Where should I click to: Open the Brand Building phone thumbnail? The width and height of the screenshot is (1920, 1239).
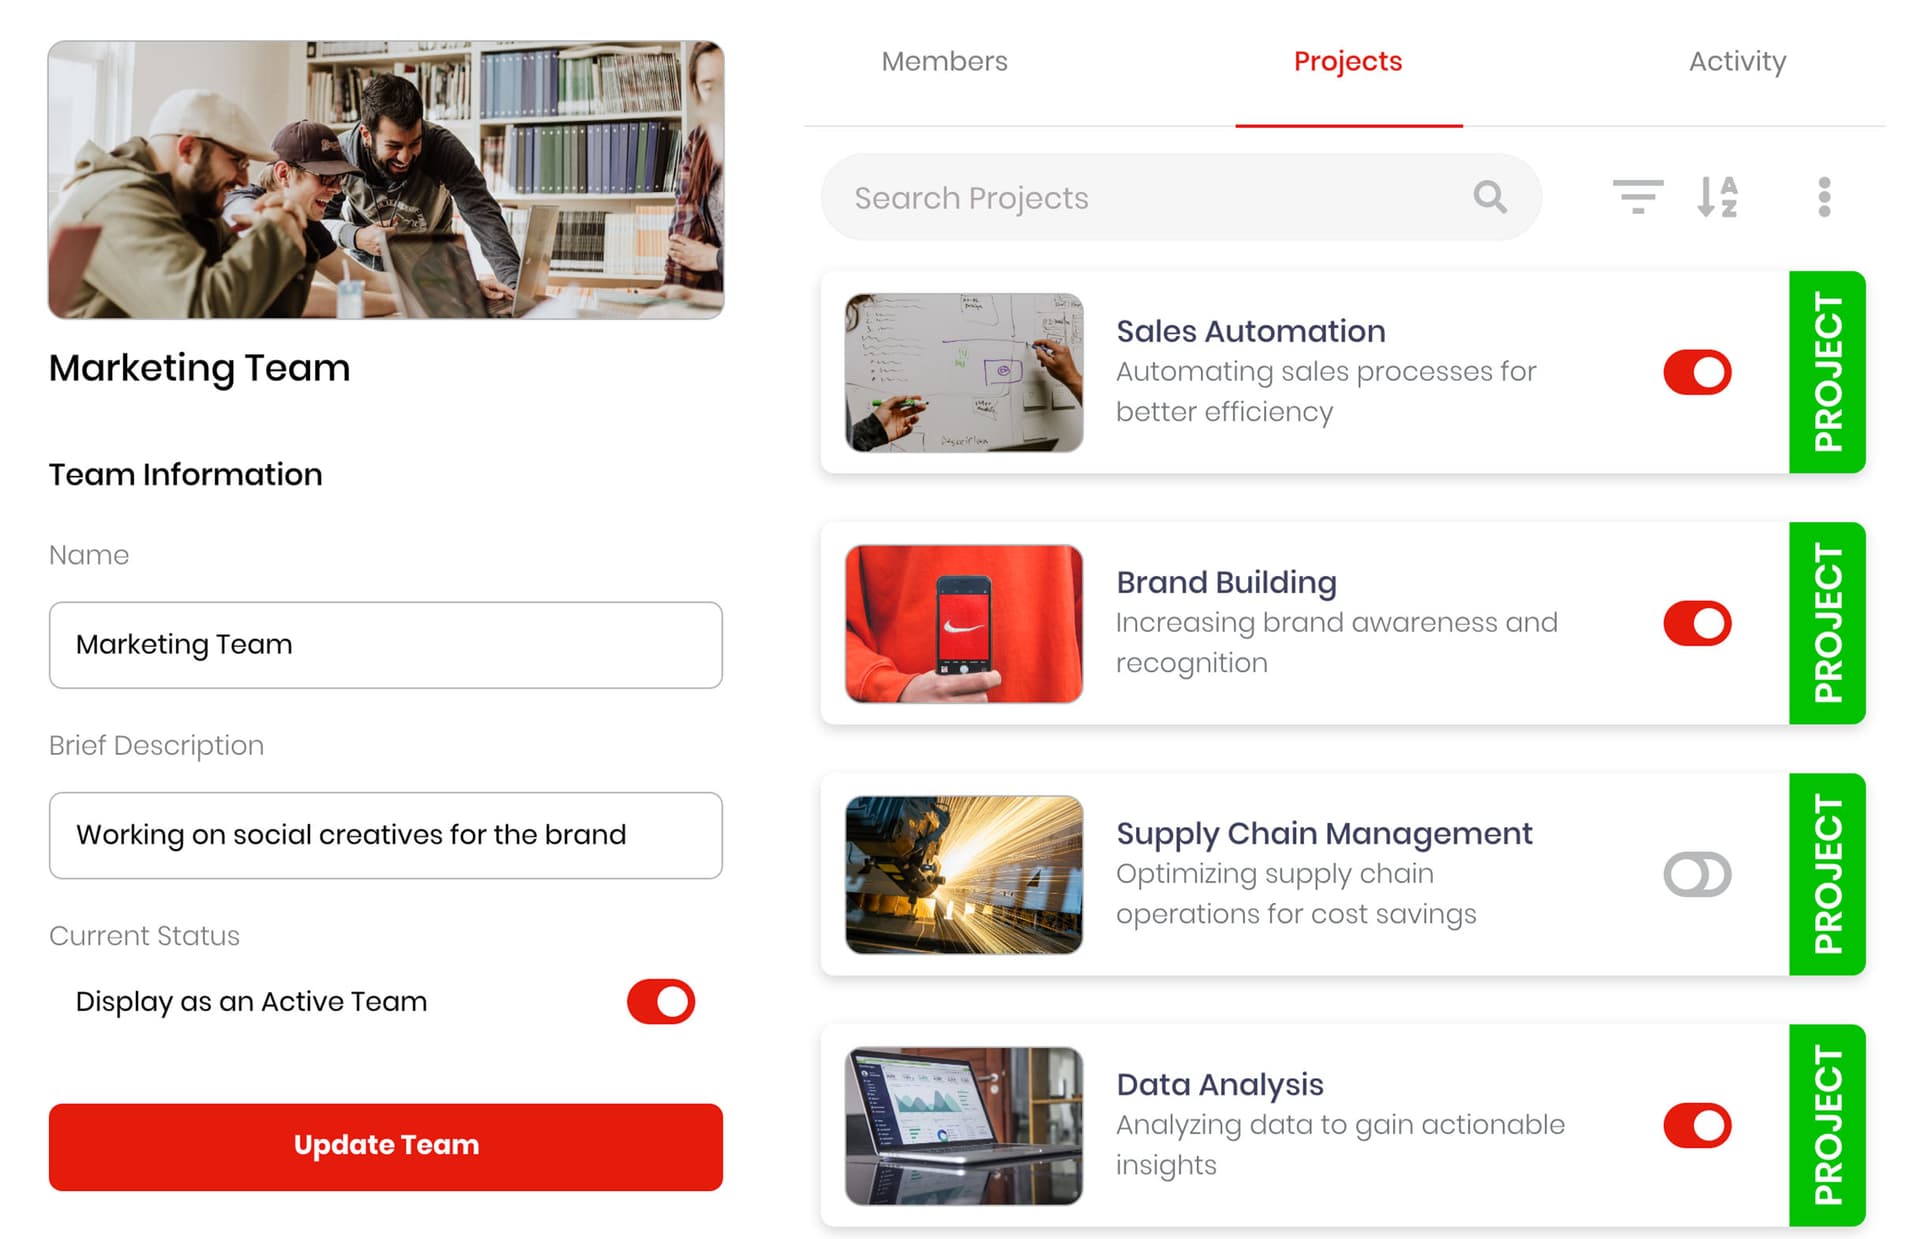click(963, 623)
